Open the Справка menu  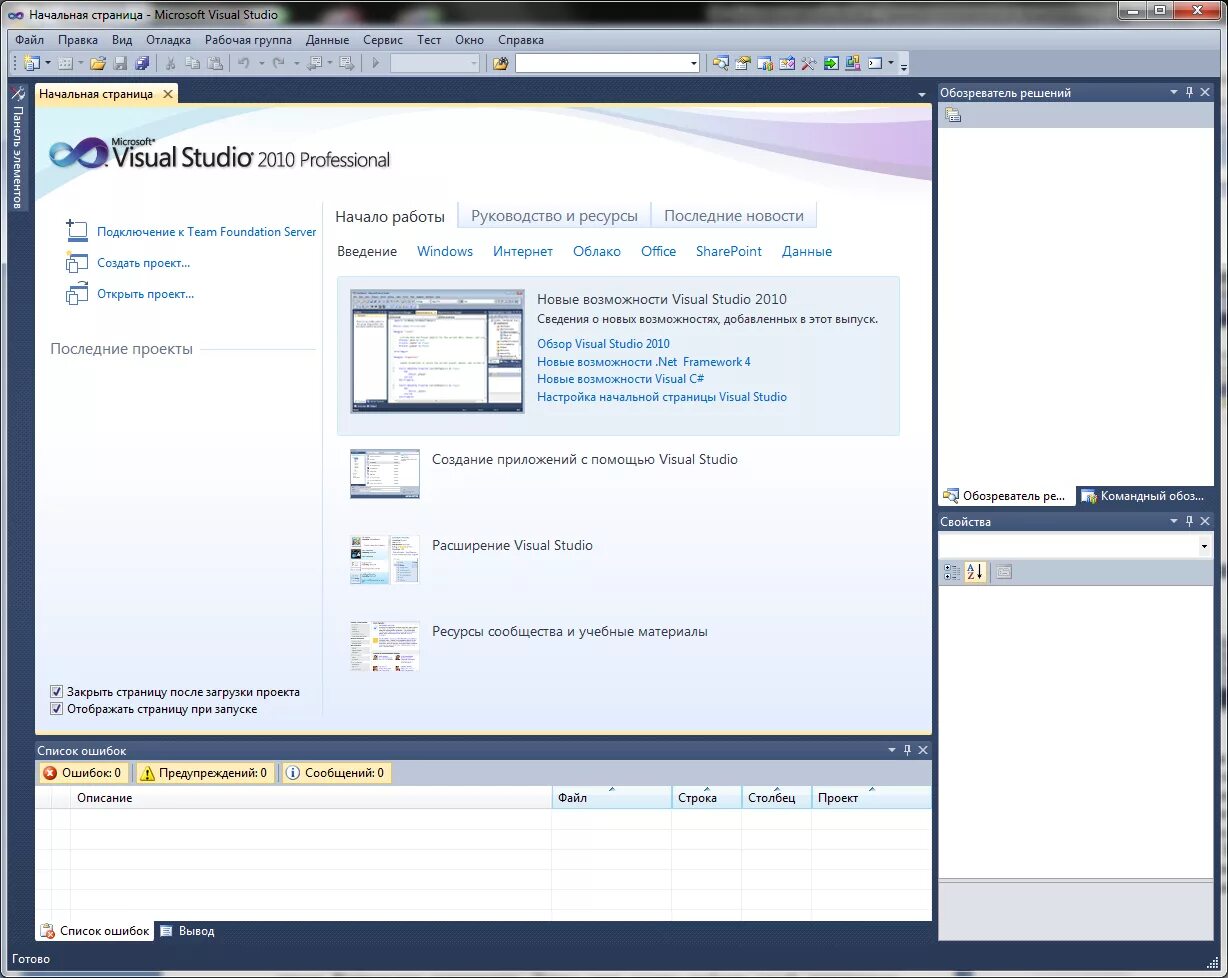520,40
